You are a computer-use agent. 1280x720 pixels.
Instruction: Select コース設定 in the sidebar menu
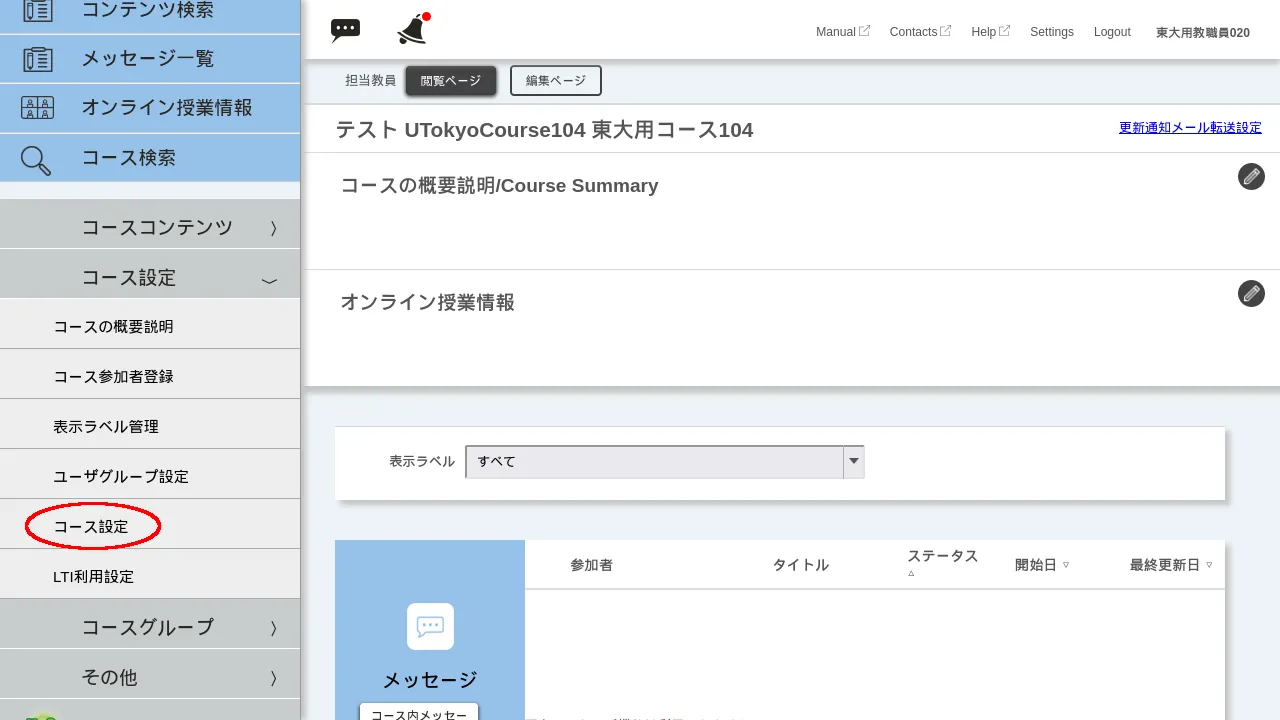click(x=90, y=526)
